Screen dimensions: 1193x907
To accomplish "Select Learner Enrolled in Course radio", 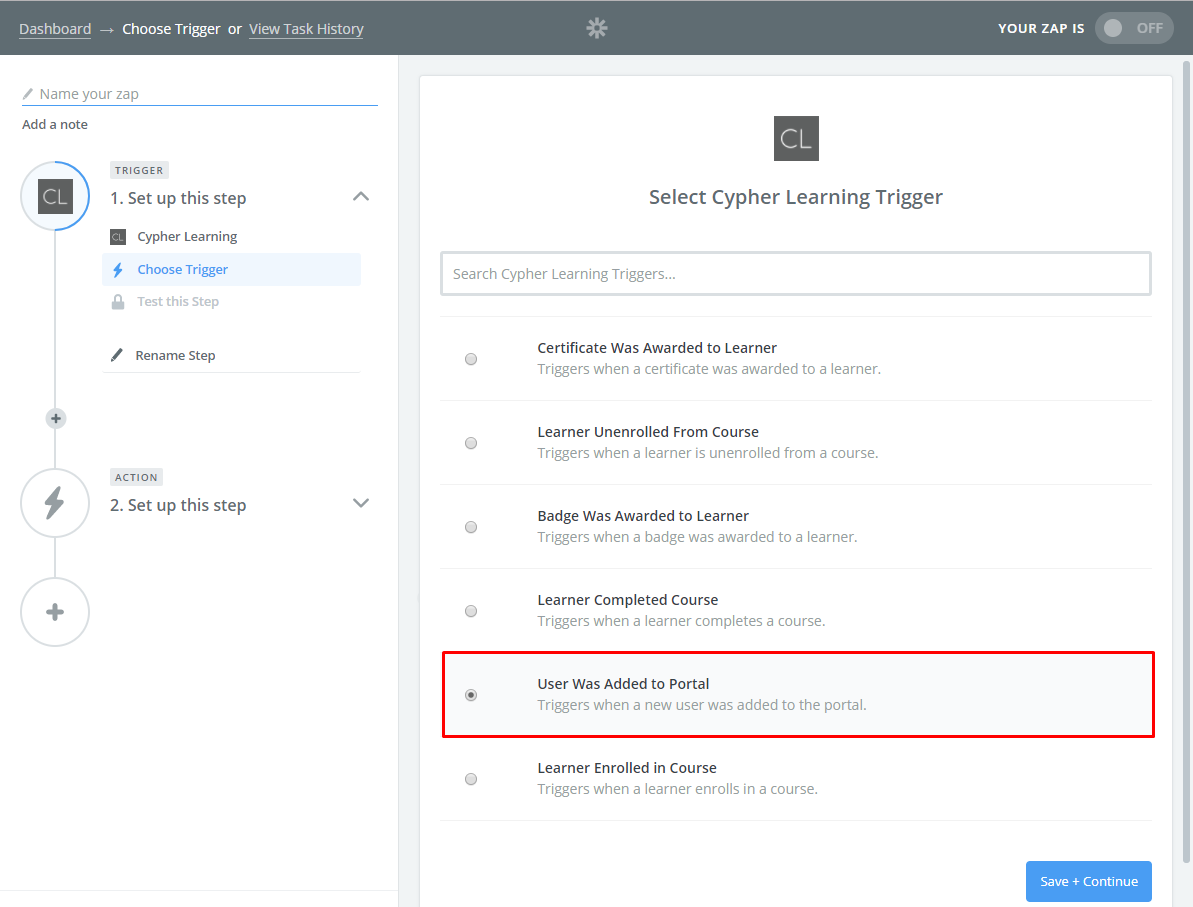I will 471,779.
